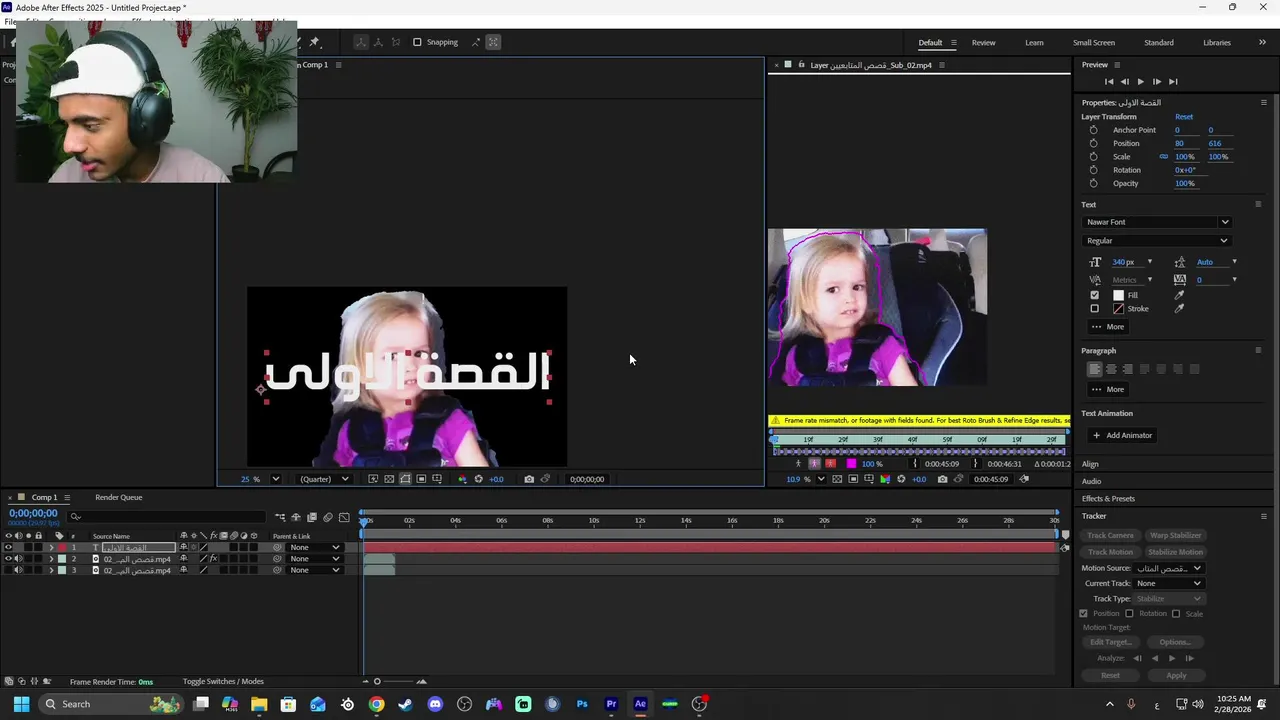The width and height of the screenshot is (1280, 720).
Task: Take snapshot in Composition viewer
Action: tap(529, 479)
